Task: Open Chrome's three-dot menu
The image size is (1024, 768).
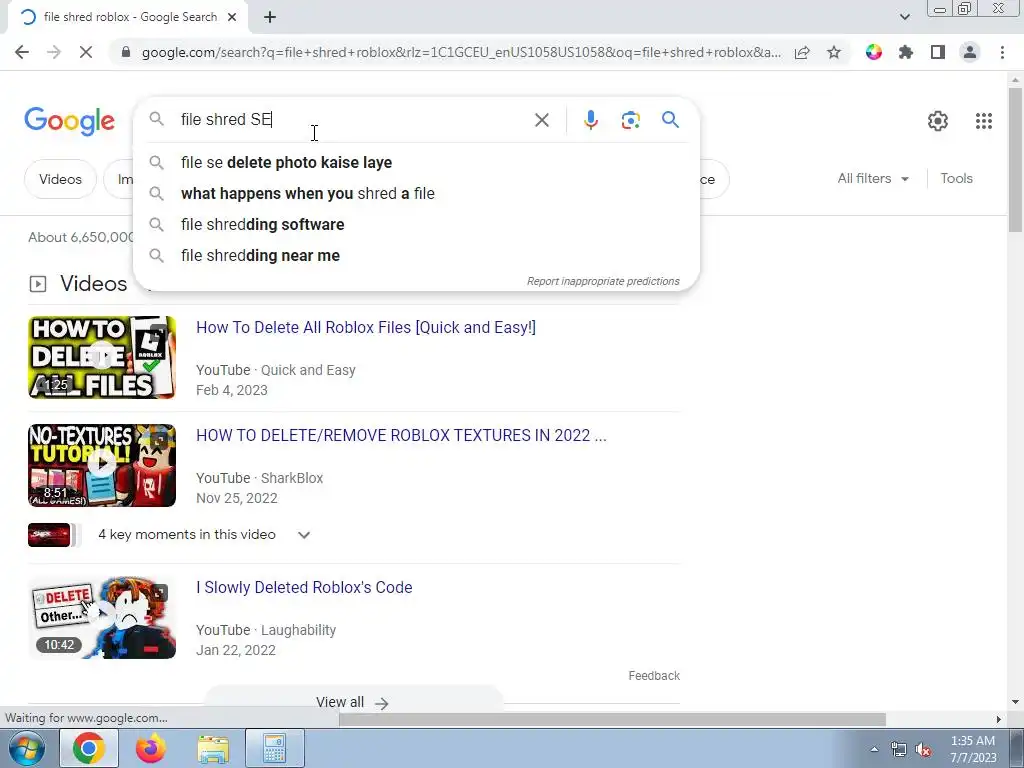Action: point(1002,52)
